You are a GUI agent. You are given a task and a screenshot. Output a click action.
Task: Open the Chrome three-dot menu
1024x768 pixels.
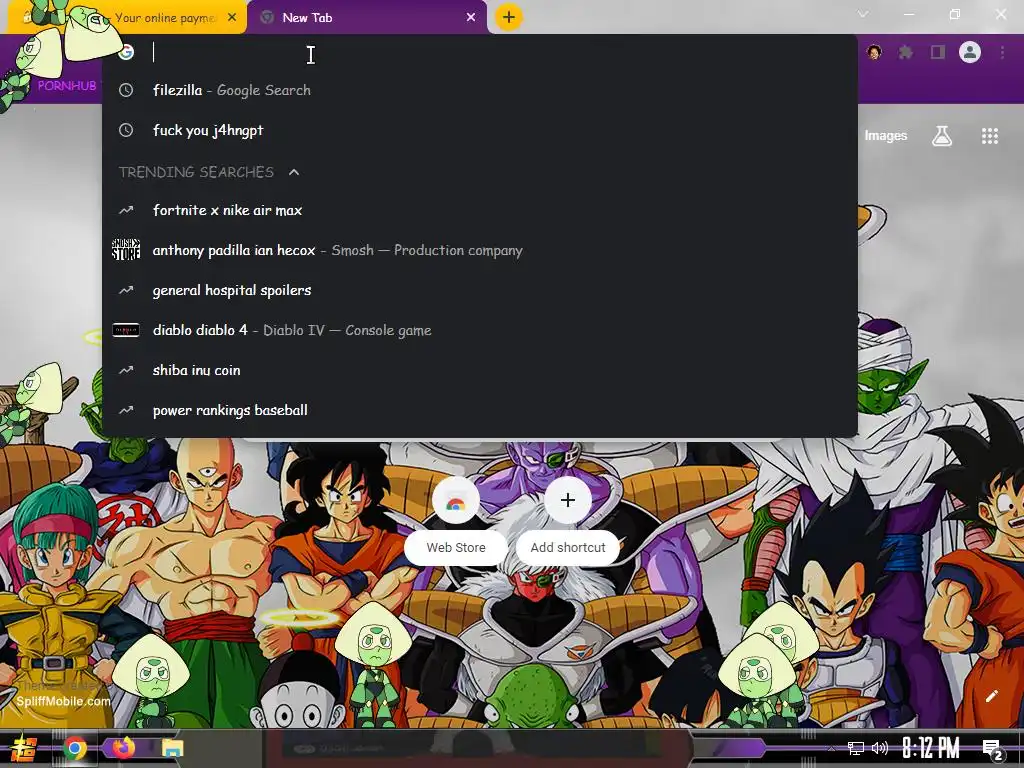1002,52
